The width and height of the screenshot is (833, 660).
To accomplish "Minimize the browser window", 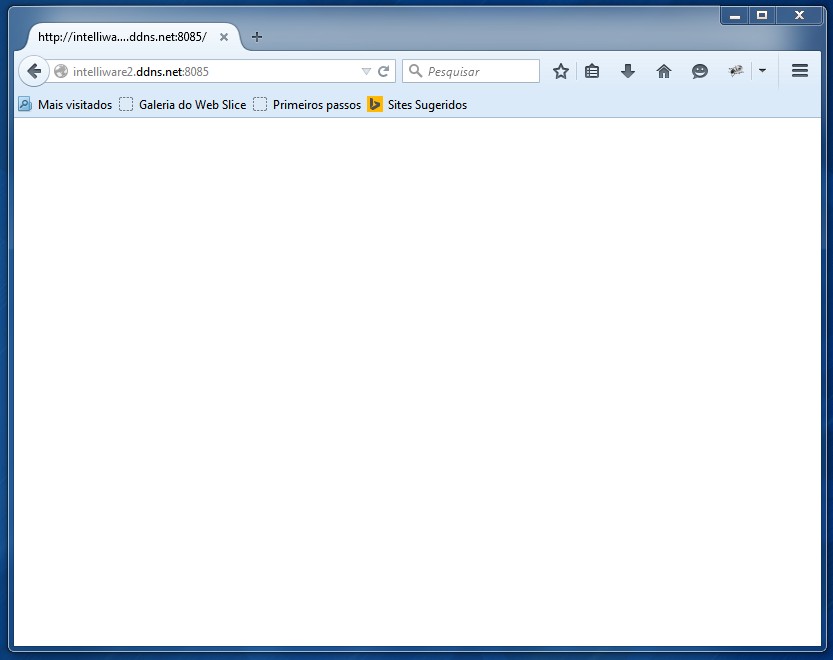I will tap(735, 15).
